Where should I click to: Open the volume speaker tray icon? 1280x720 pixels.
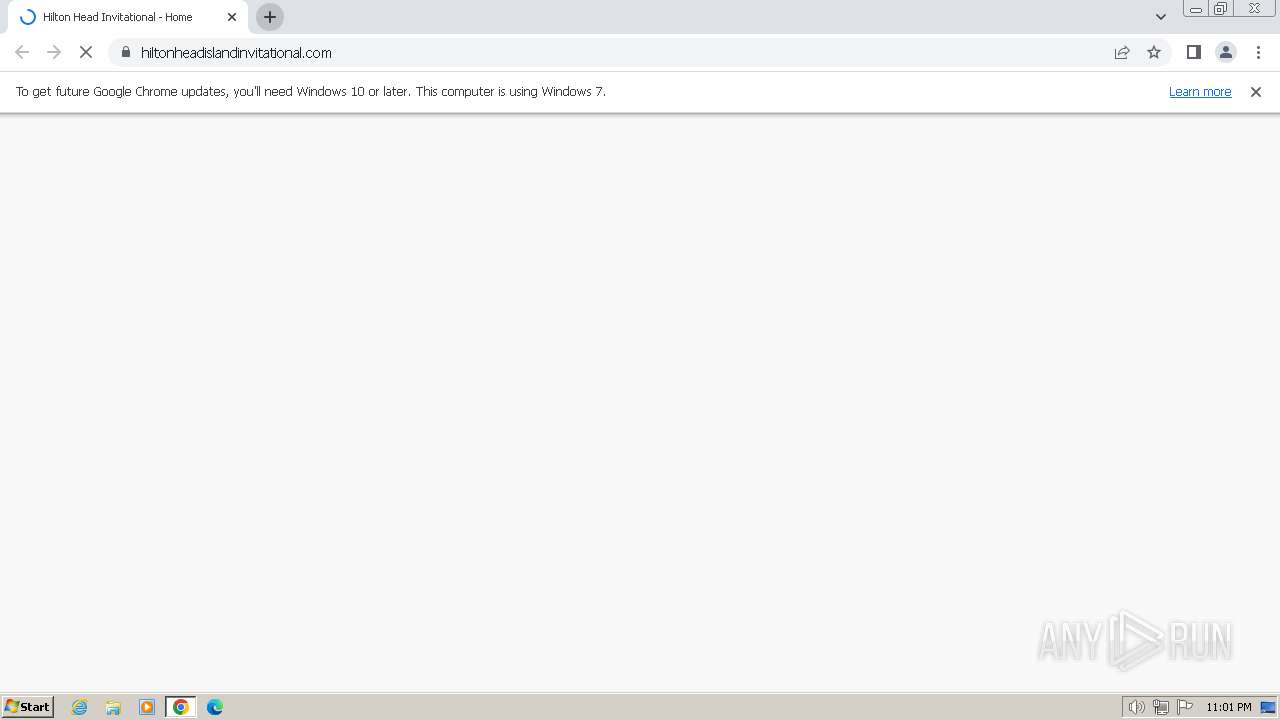(x=1136, y=707)
